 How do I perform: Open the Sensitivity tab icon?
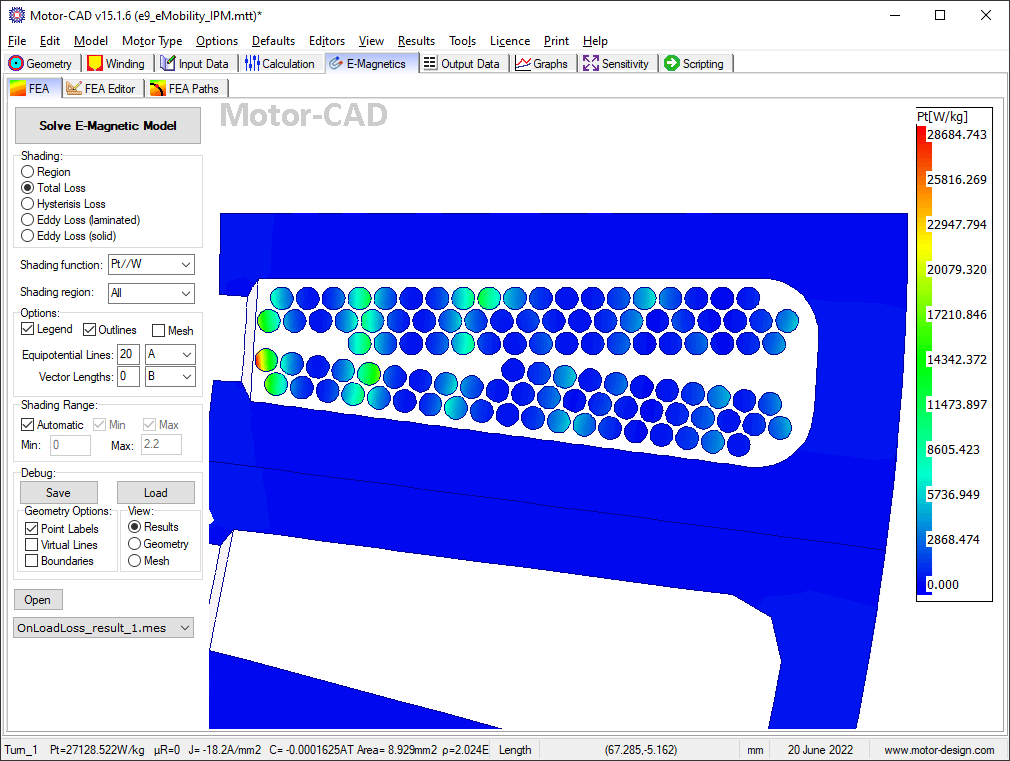tap(591, 64)
